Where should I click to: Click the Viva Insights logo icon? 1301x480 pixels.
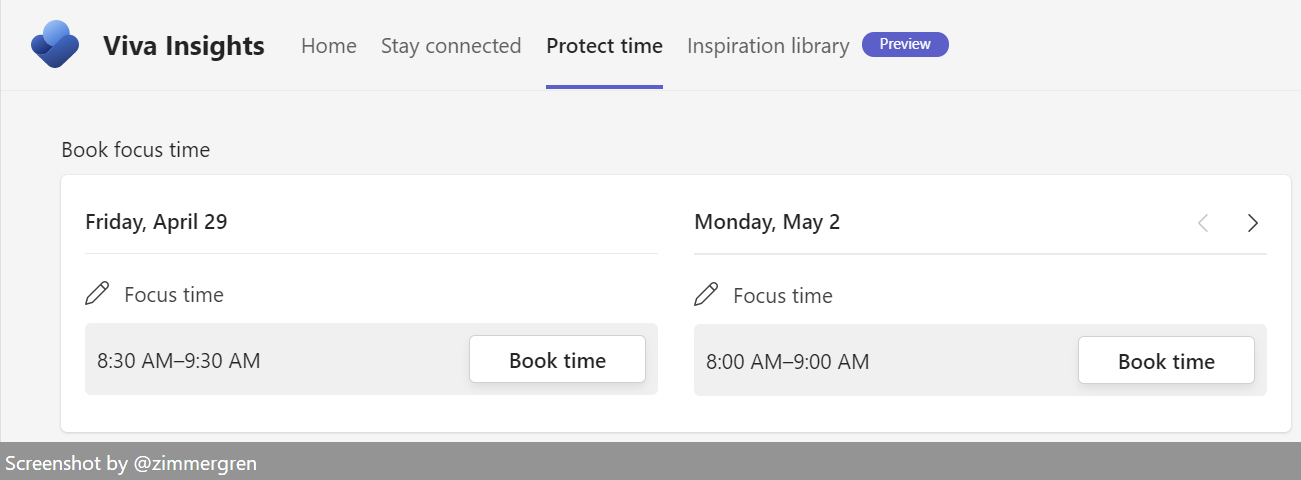[x=55, y=44]
